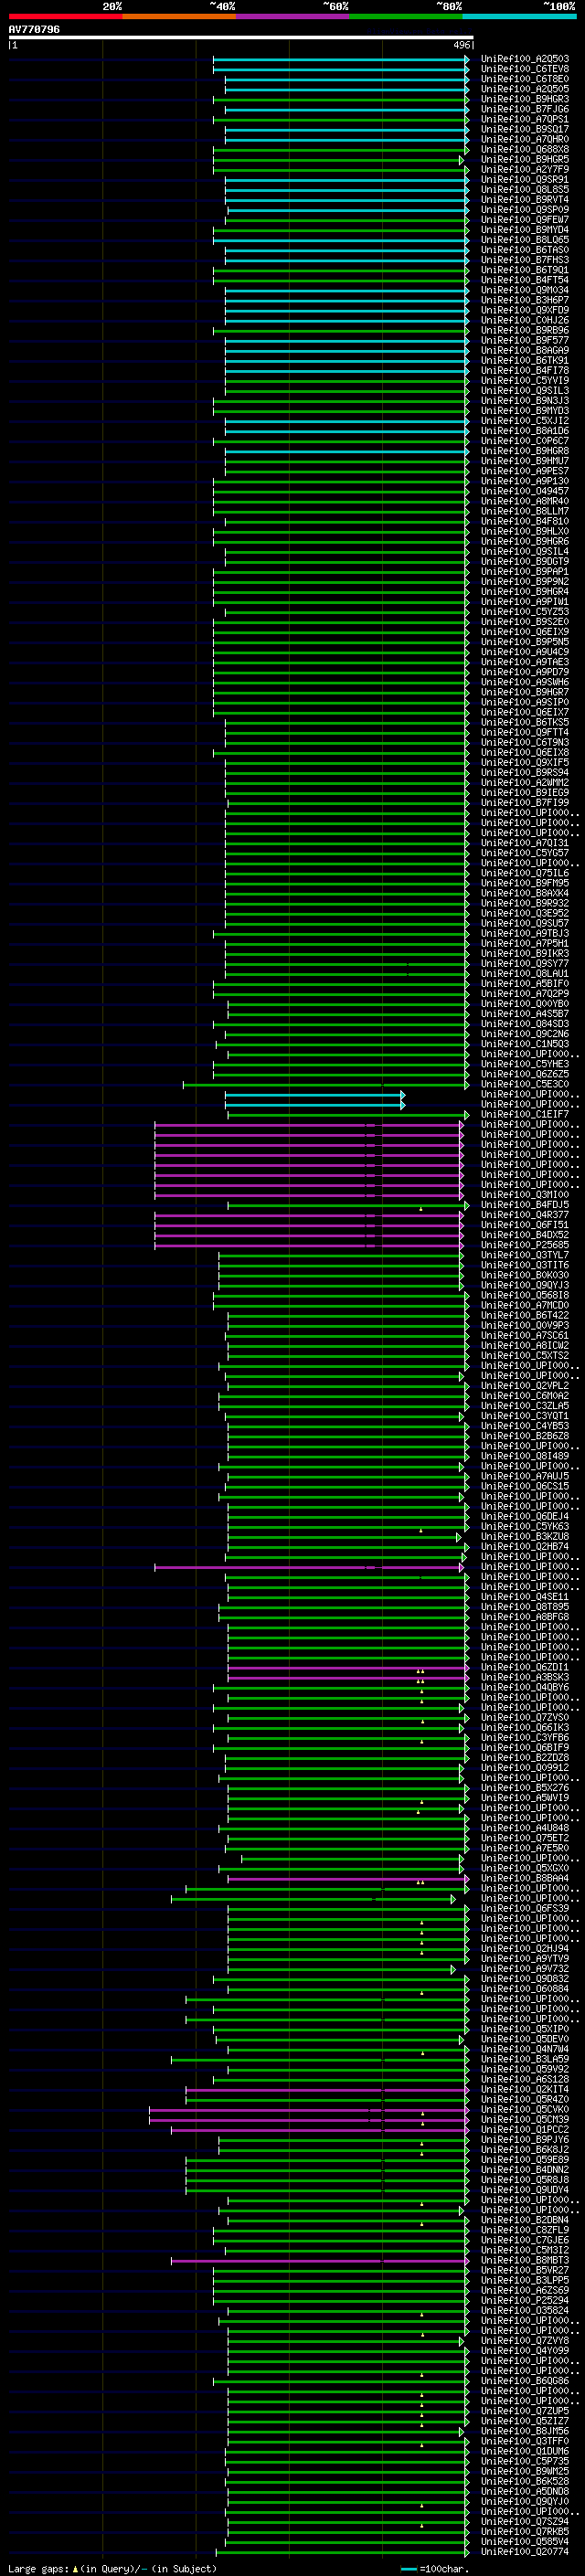The image size is (585, 2576).
Task: Click the red 20% identity legend segment
Action: (65, 16)
